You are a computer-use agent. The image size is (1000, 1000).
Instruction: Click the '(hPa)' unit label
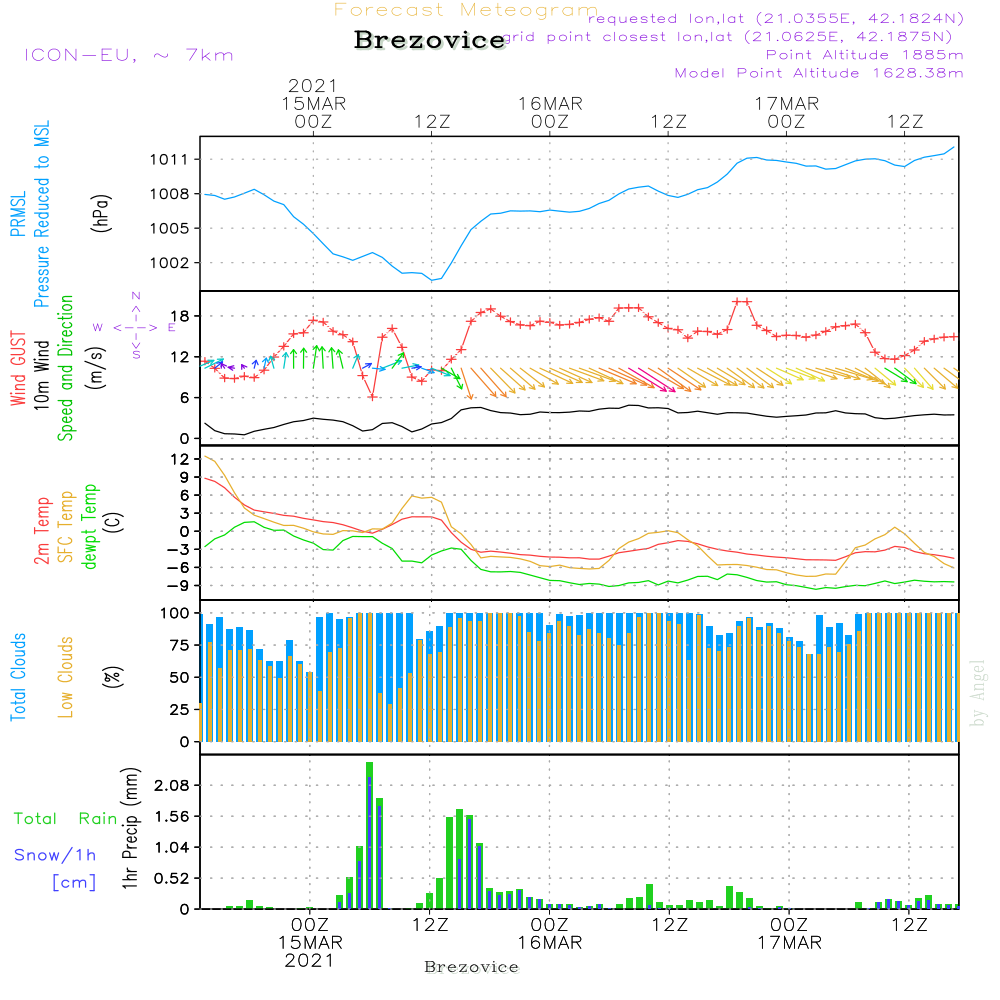[101, 213]
